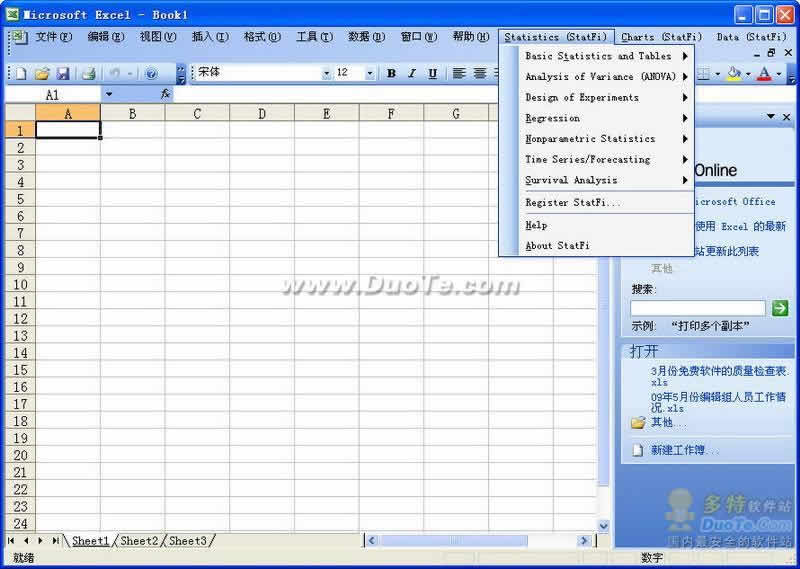Open the 编辑(E) menu
The height and width of the screenshot is (569, 800).
(106, 37)
